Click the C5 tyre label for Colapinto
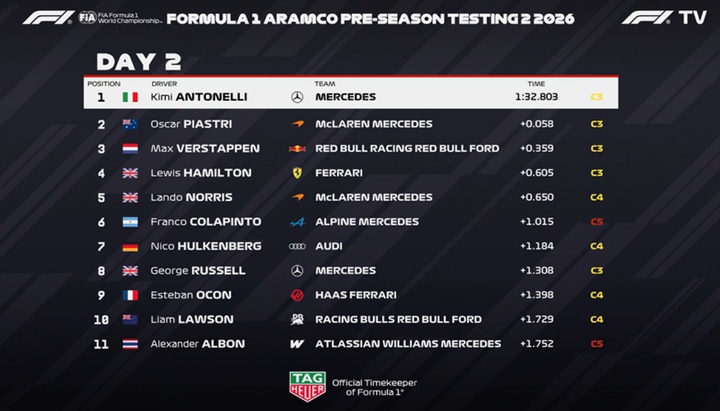720x411 pixels. click(x=596, y=222)
